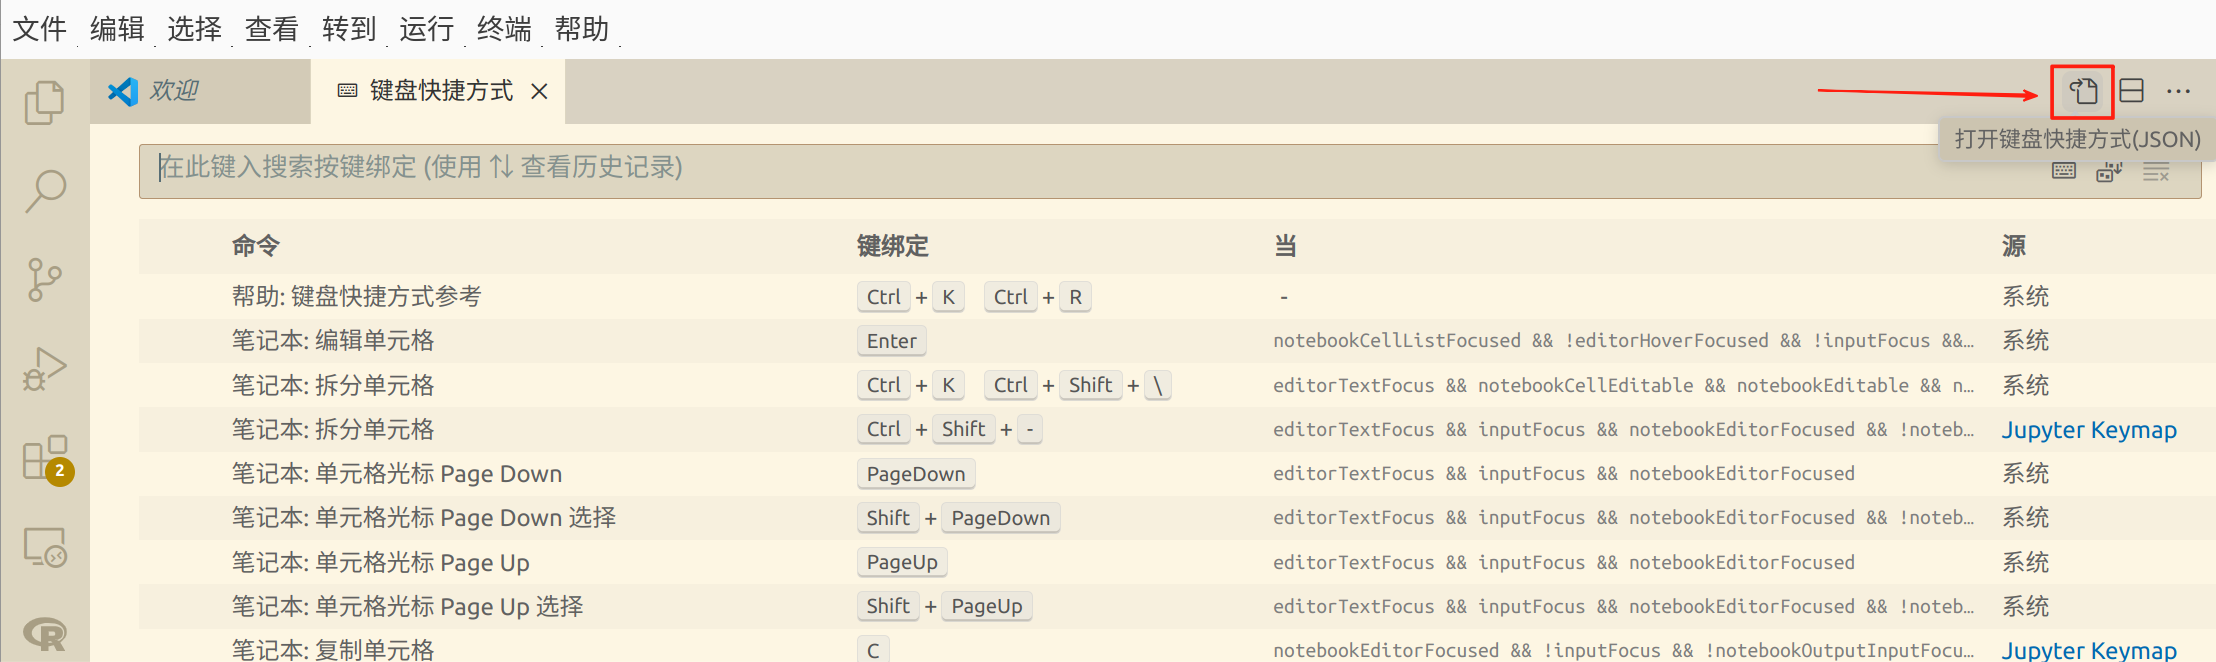Viewport: 2216px width, 662px height.
Task: Open the 终端 menu
Action: click(x=504, y=29)
